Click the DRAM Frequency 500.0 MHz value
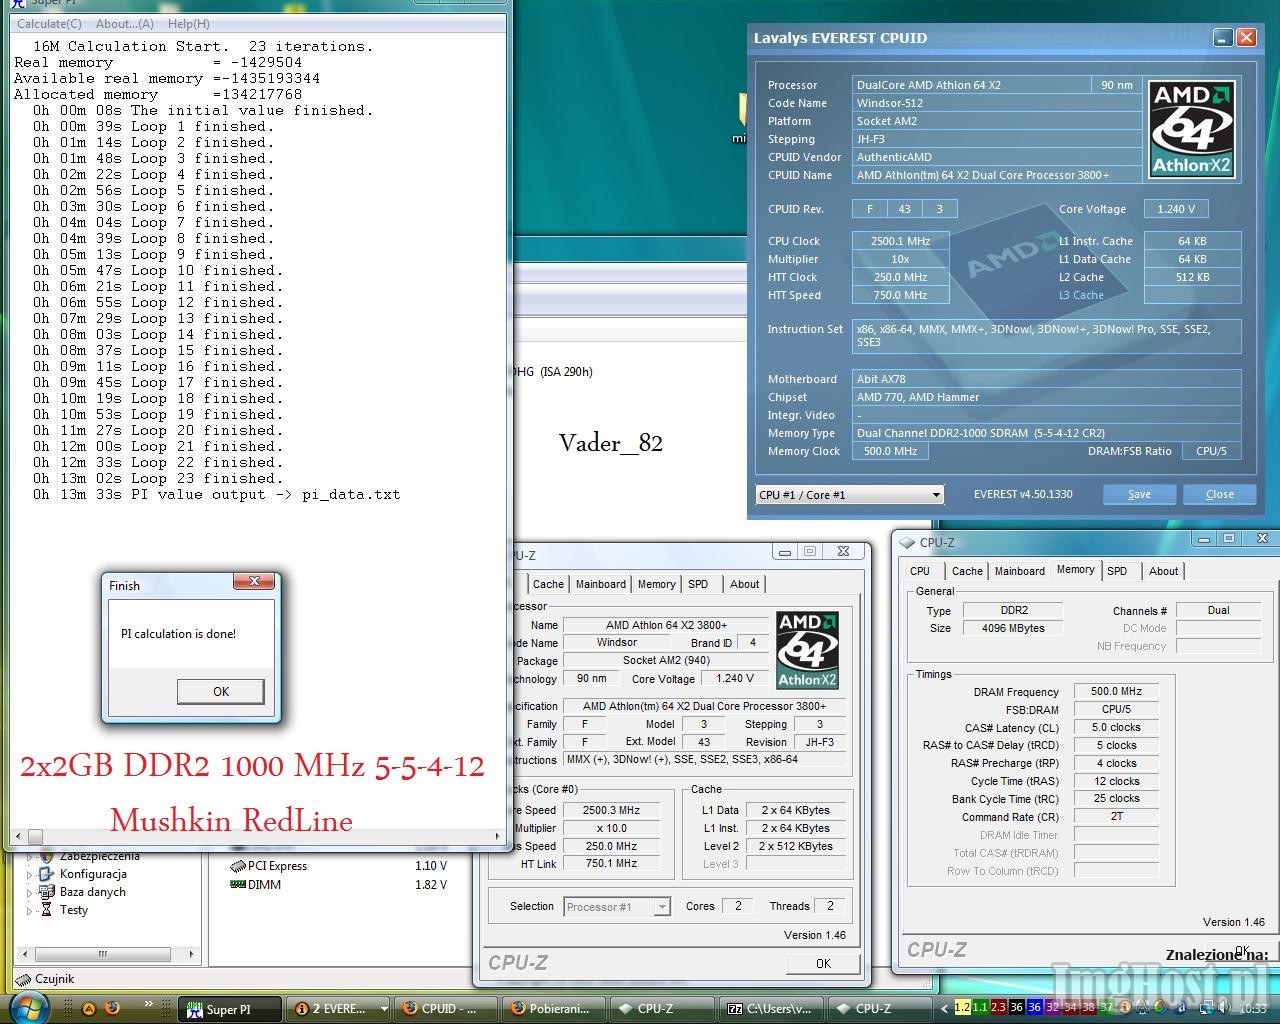The image size is (1280, 1024). pos(1116,691)
